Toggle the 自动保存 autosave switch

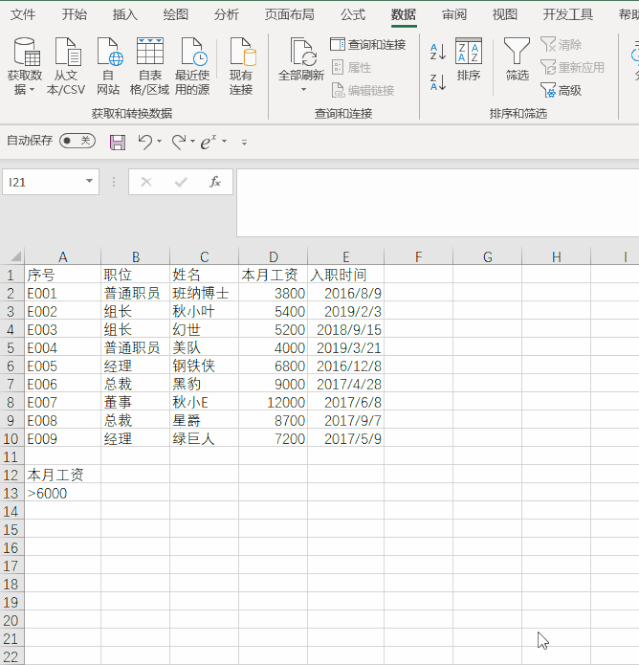coord(77,141)
